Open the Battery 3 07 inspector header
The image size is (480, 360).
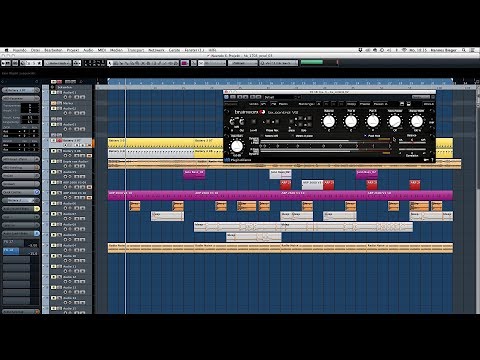[x=21, y=90]
